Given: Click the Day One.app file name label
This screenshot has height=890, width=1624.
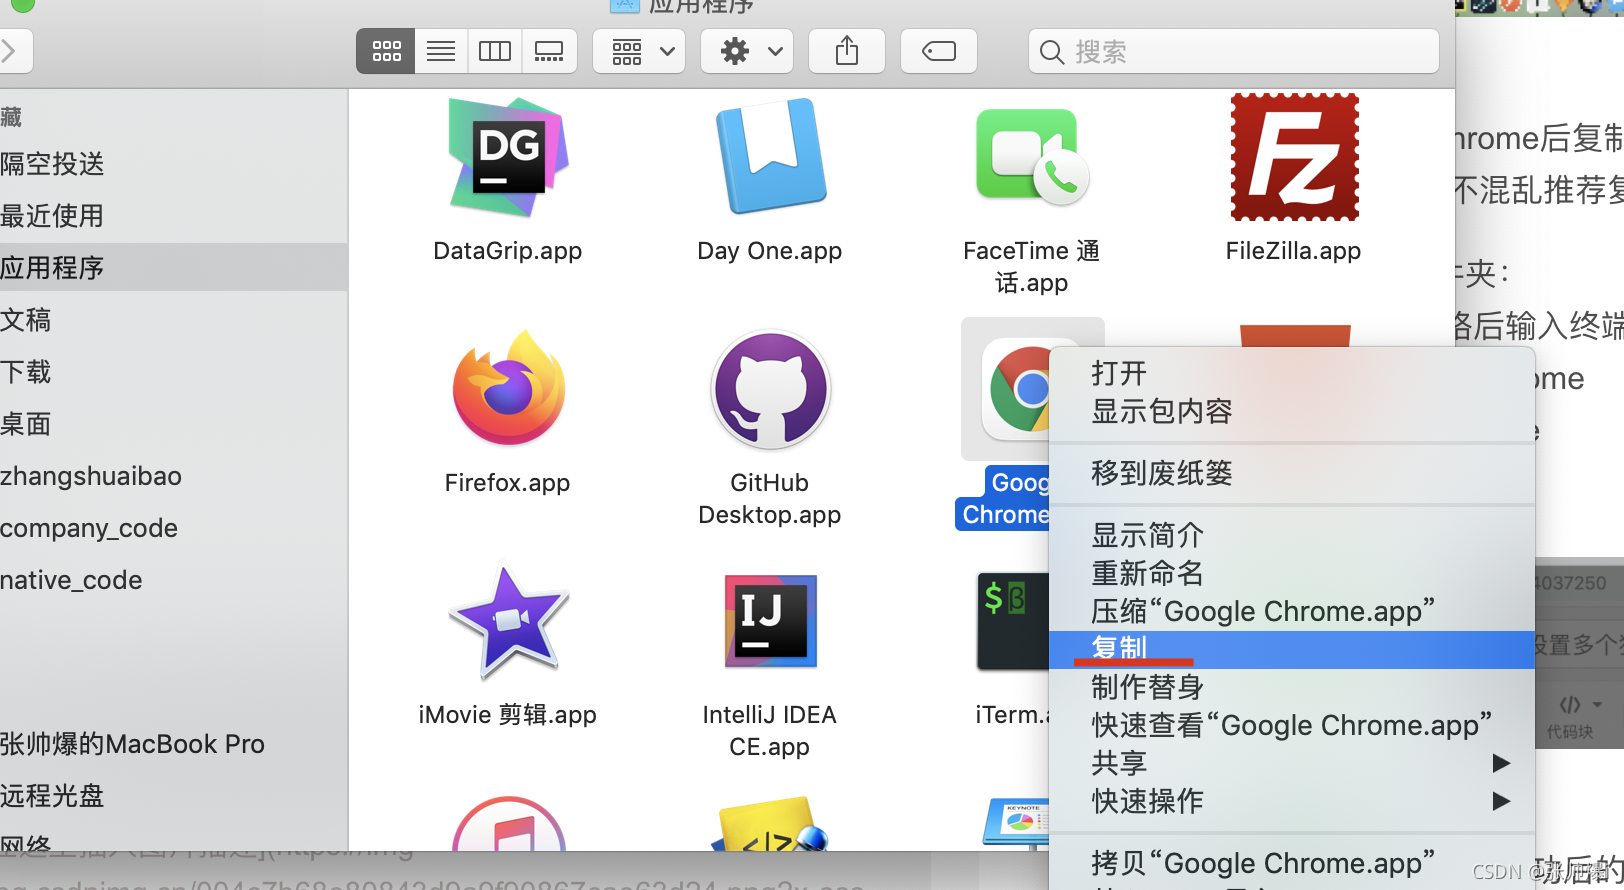Looking at the screenshot, I should (x=770, y=251).
